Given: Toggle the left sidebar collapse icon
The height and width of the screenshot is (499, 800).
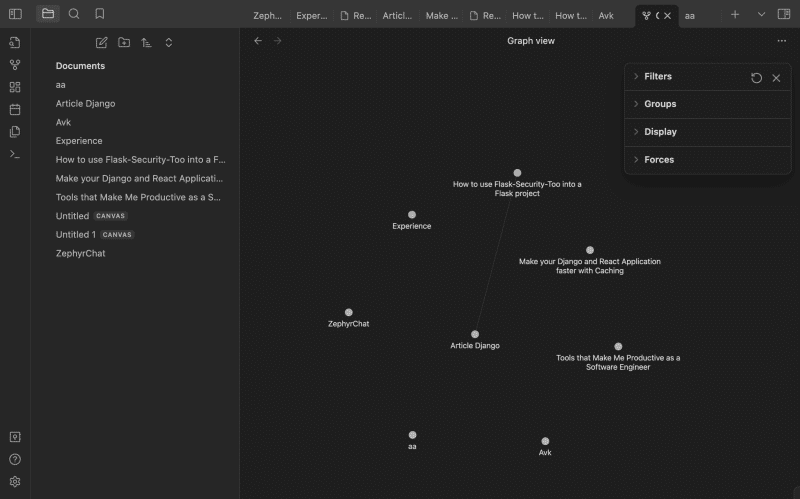Looking at the screenshot, I should (x=15, y=14).
